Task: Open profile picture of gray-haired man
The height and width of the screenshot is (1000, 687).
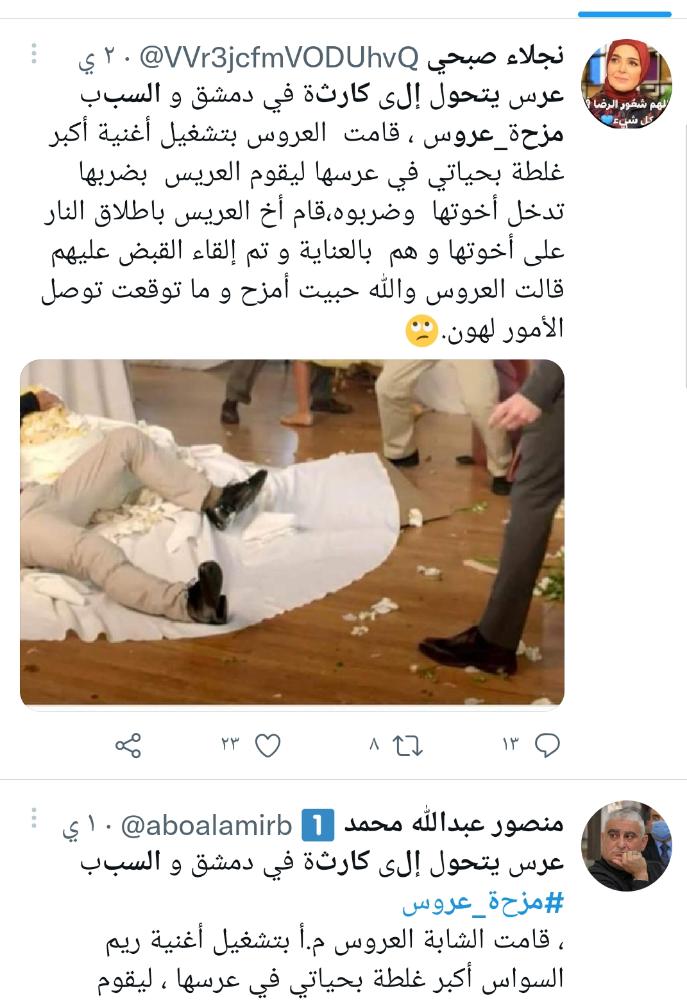Action: pyautogui.click(x=626, y=845)
